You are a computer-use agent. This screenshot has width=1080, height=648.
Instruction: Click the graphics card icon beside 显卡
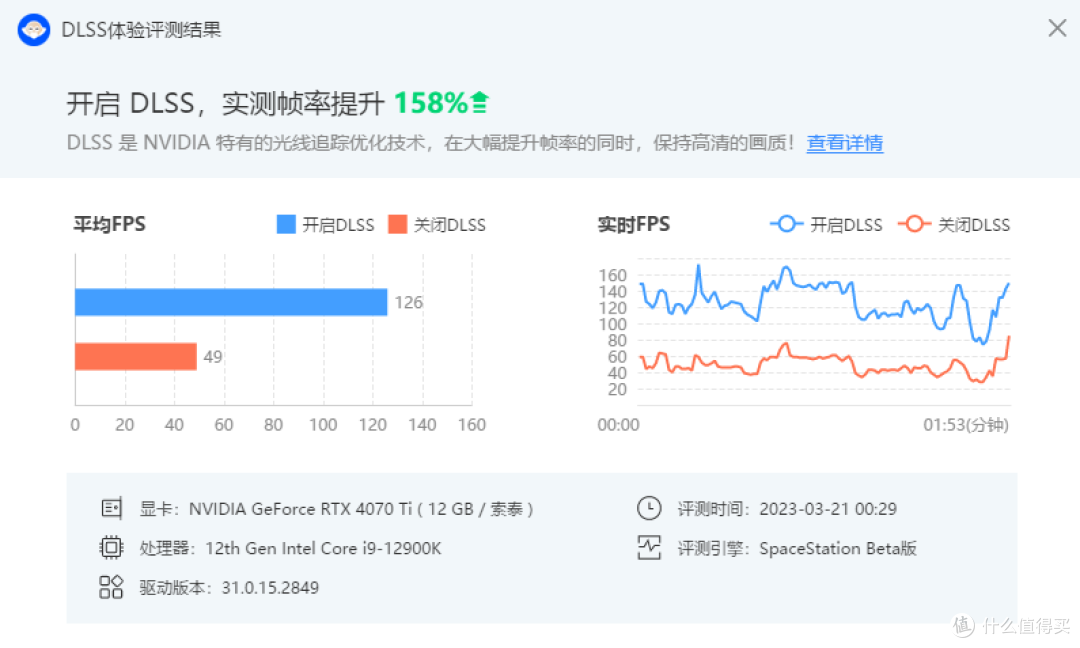tap(112, 509)
